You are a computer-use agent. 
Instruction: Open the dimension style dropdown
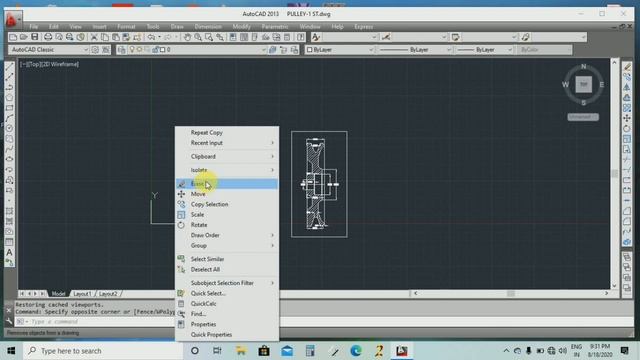point(444,38)
